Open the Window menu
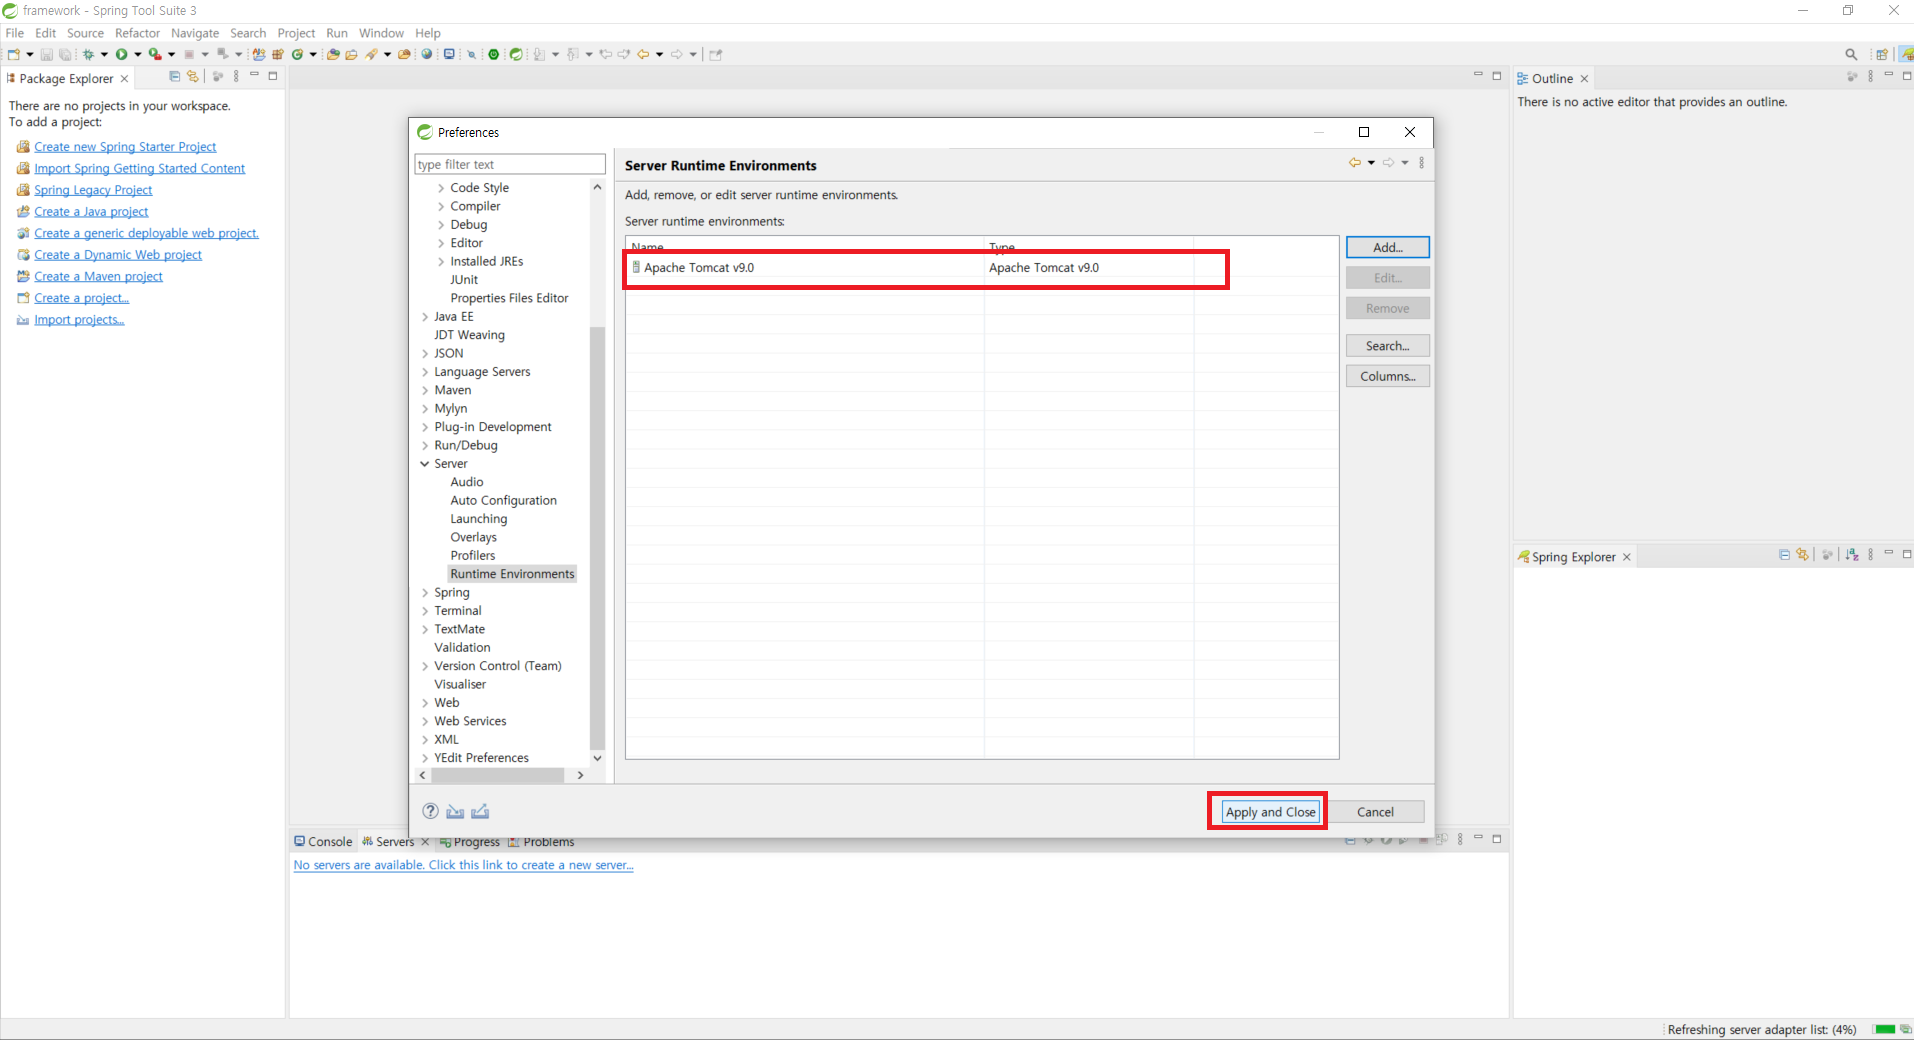The width and height of the screenshot is (1914, 1040). [381, 33]
